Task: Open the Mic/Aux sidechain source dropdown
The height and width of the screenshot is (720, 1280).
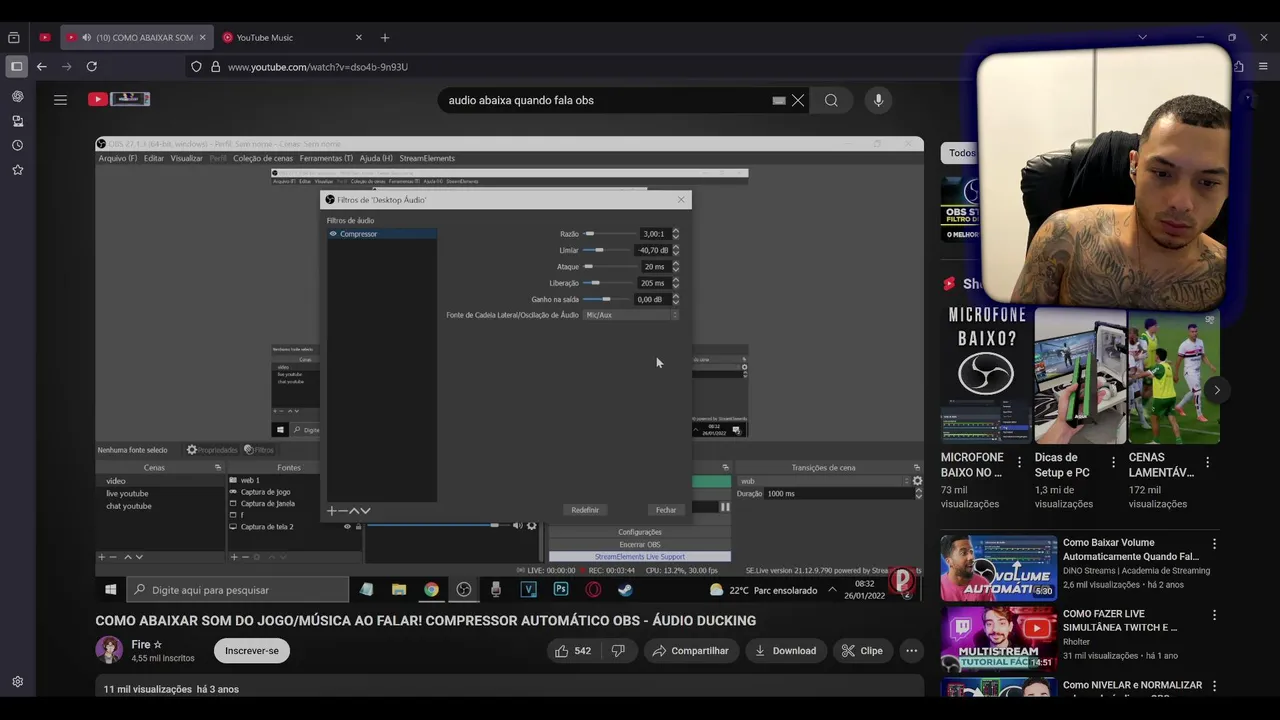Action: [631, 315]
